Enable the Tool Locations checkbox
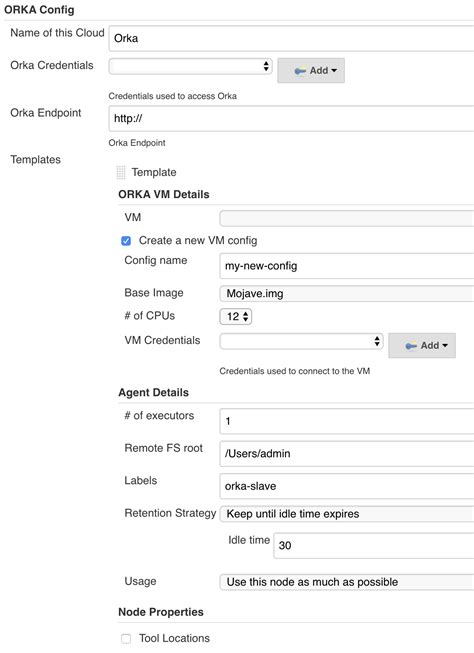474x653 pixels. click(x=126, y=638)
